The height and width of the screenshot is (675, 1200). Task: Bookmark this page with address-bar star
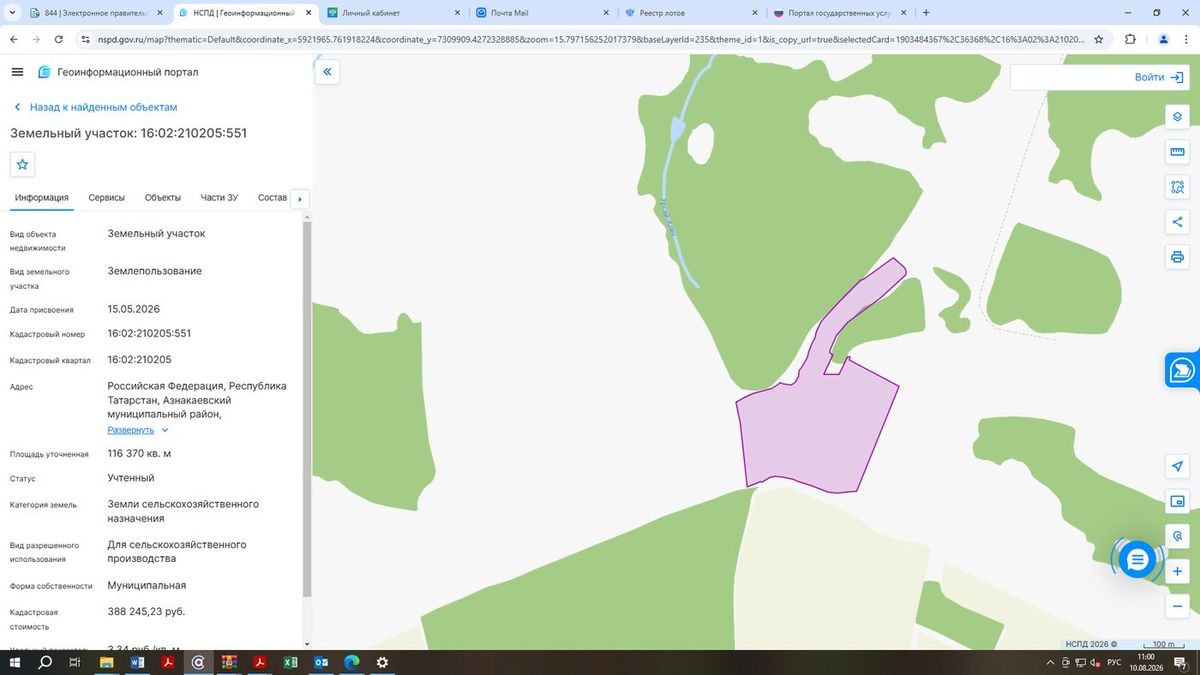click(1098, 39)
